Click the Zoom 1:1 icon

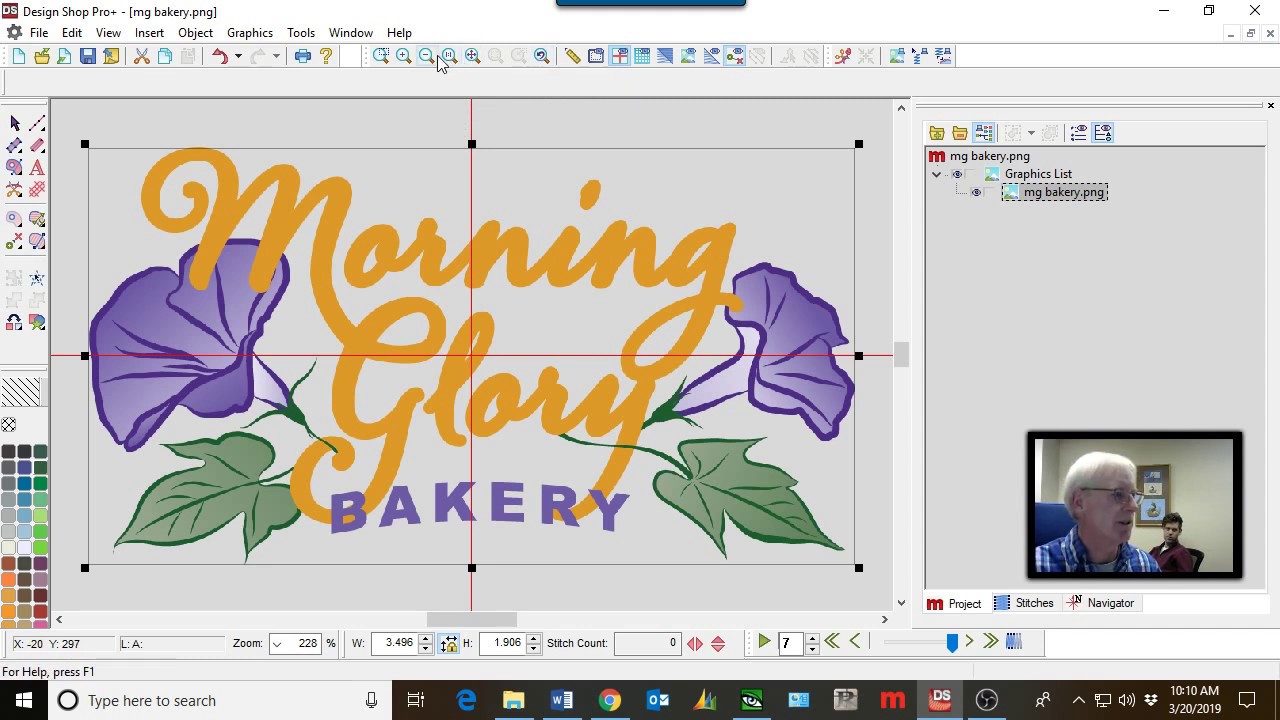click(450, 56)
